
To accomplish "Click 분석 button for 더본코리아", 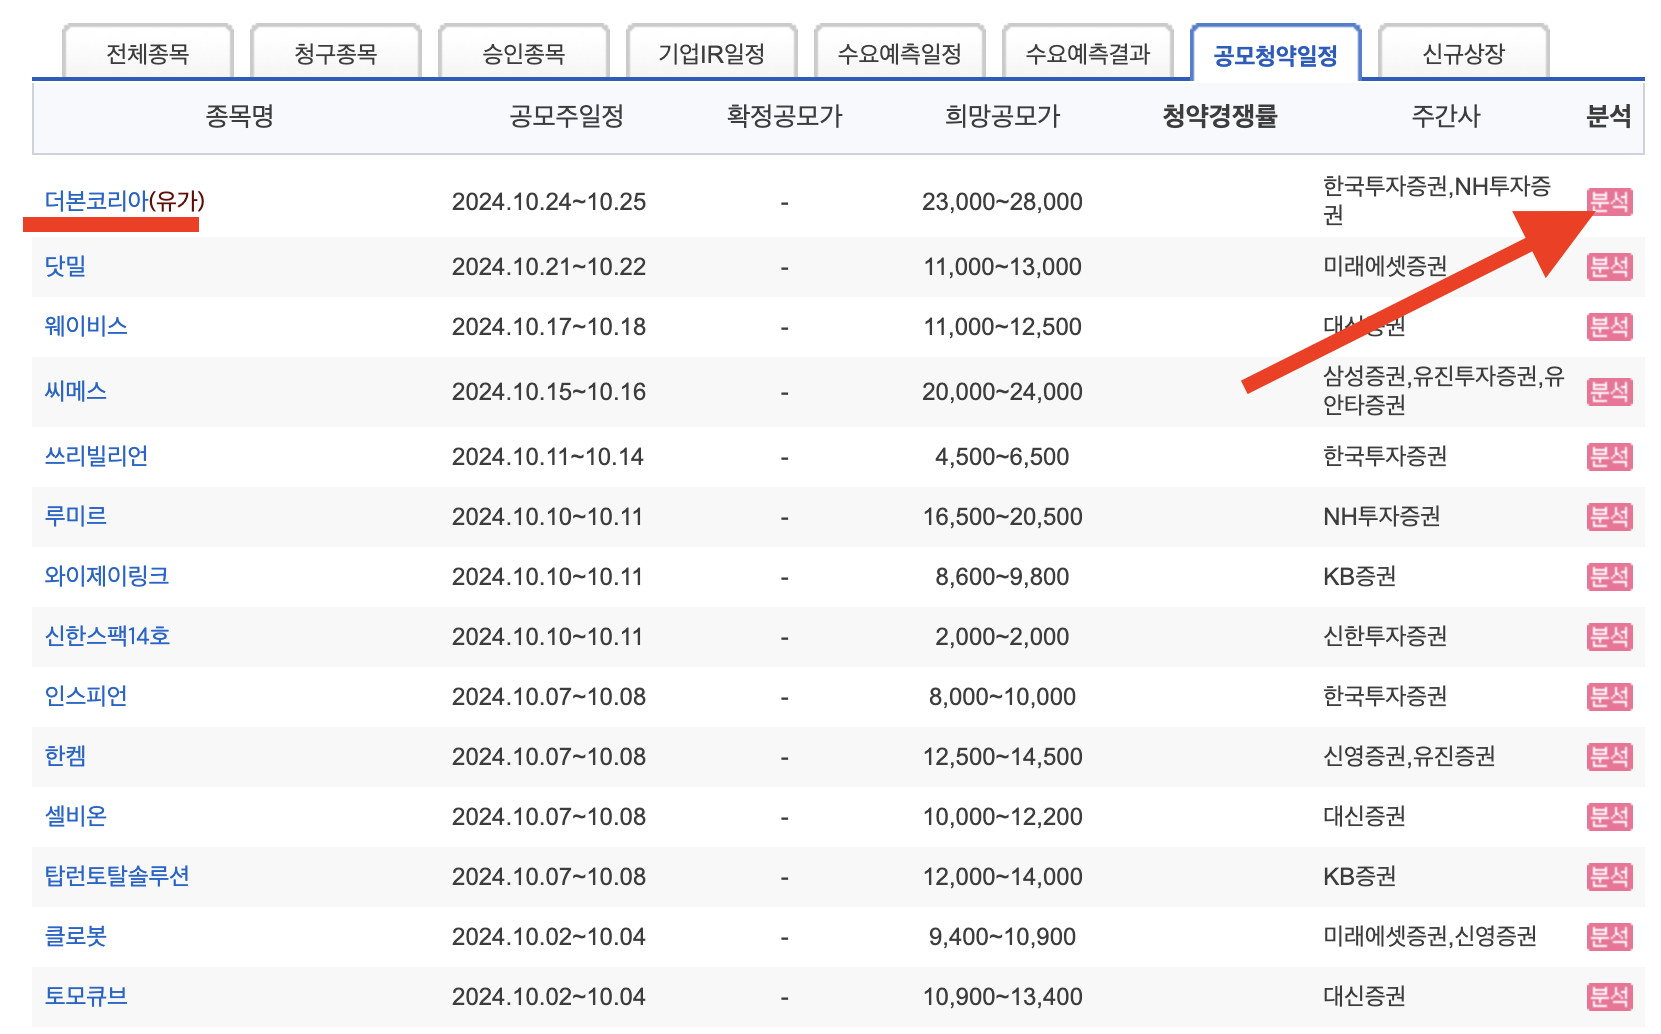I will click(1609, 201).
